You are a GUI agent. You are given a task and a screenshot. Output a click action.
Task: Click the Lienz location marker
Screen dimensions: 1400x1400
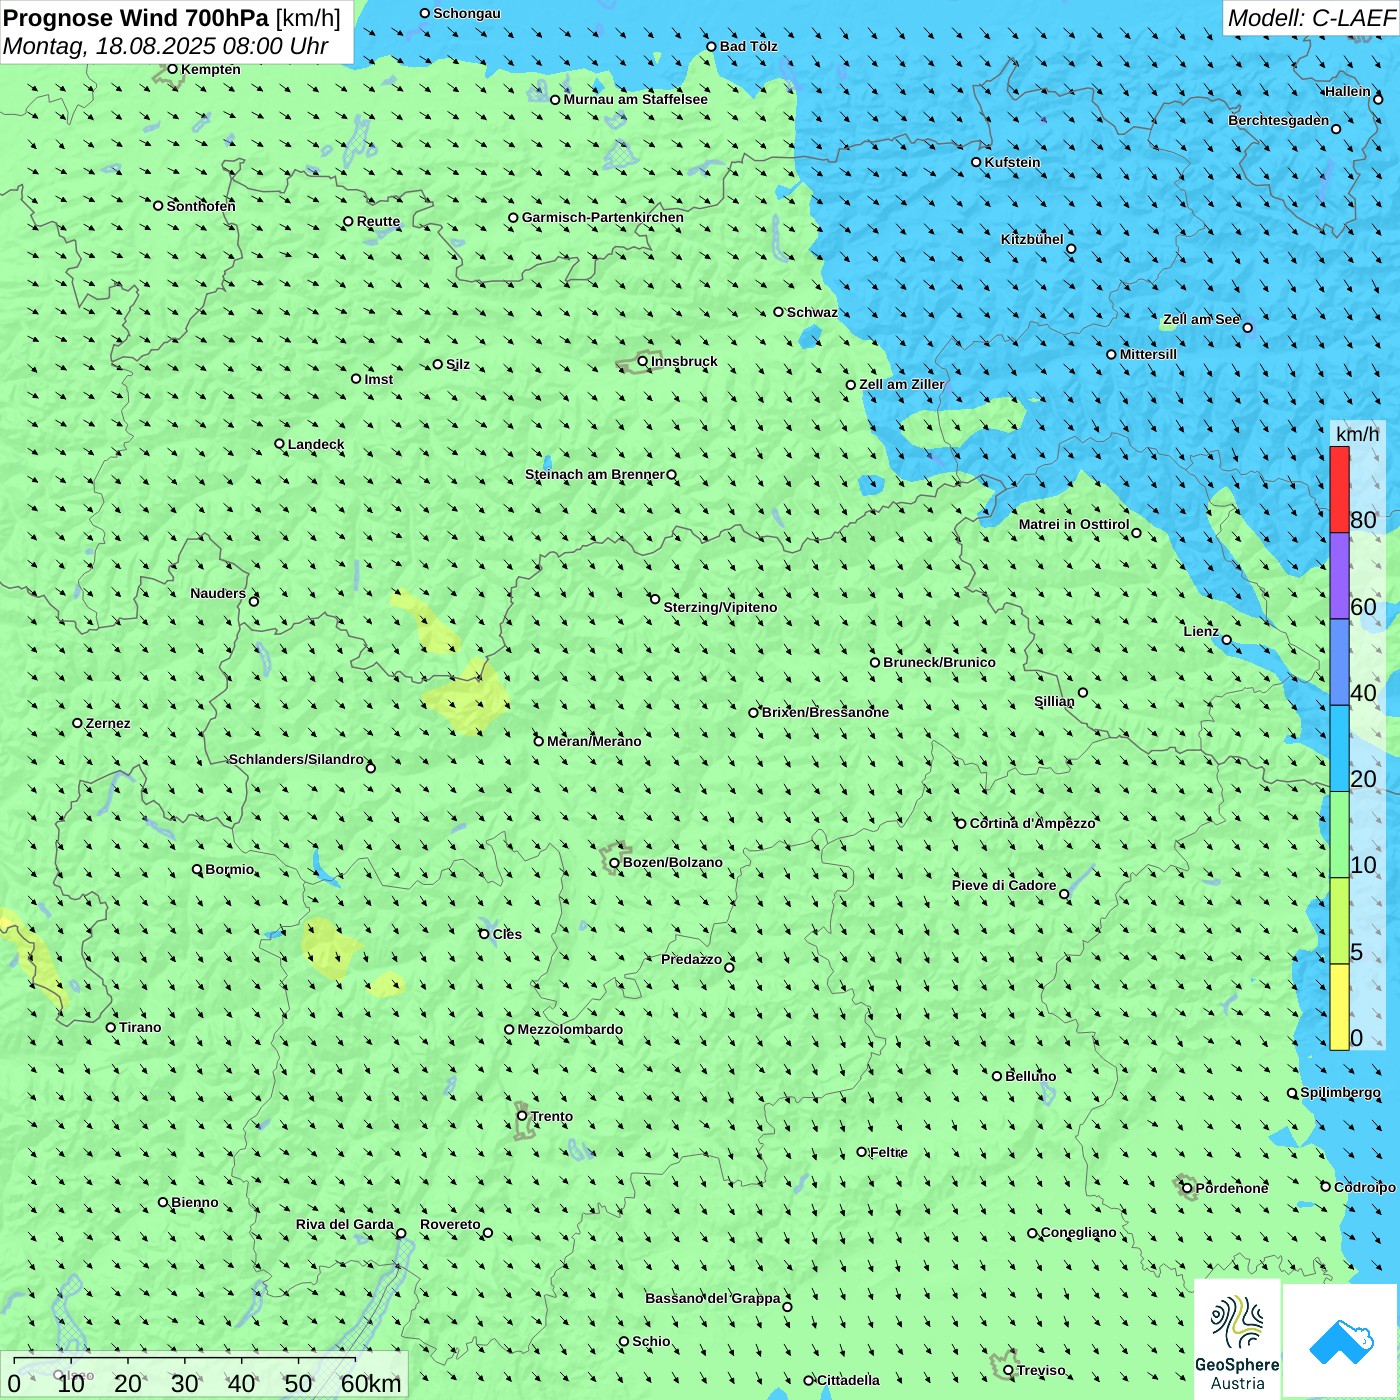(x=1227, y=640)
